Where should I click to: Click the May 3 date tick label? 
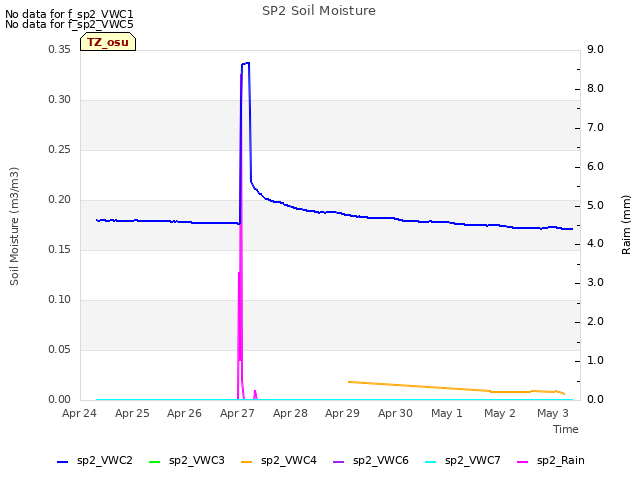pyautogui.click(x=553, y=413)
